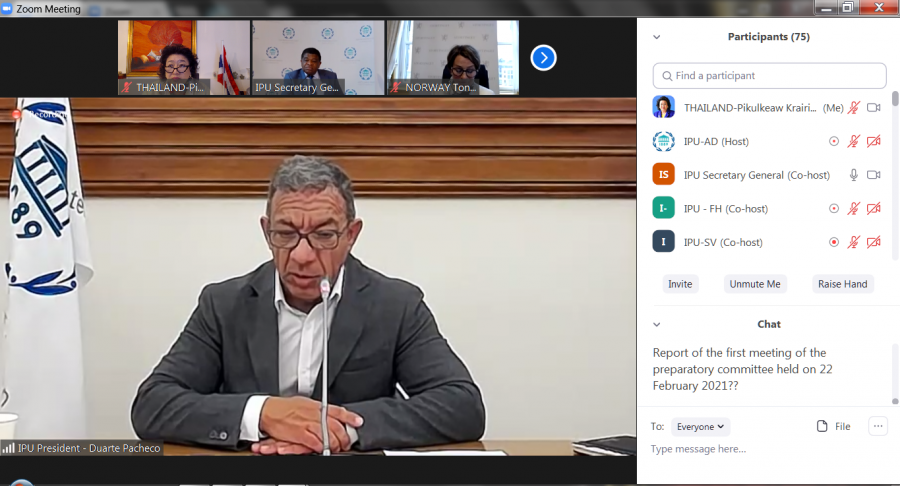
Task: Click recording indicator icon beside IPU-SV
Action: point(834,242)
